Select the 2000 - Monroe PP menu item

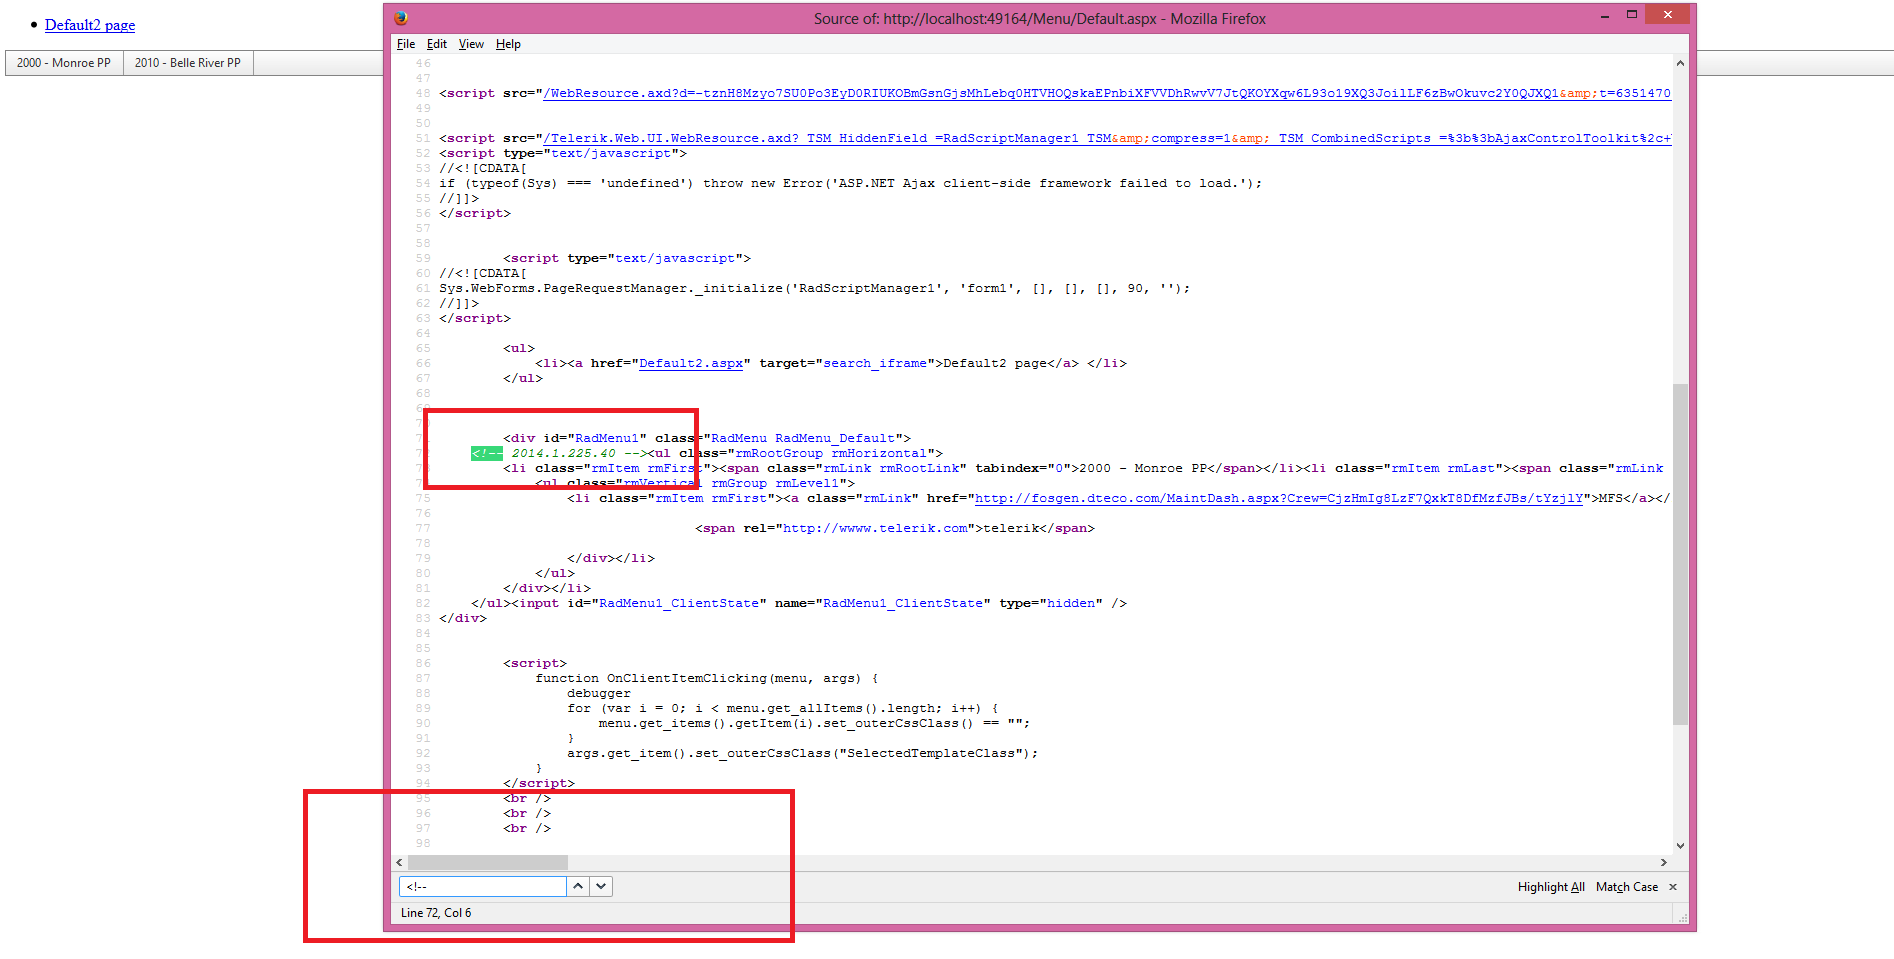[x=64, y=63]
